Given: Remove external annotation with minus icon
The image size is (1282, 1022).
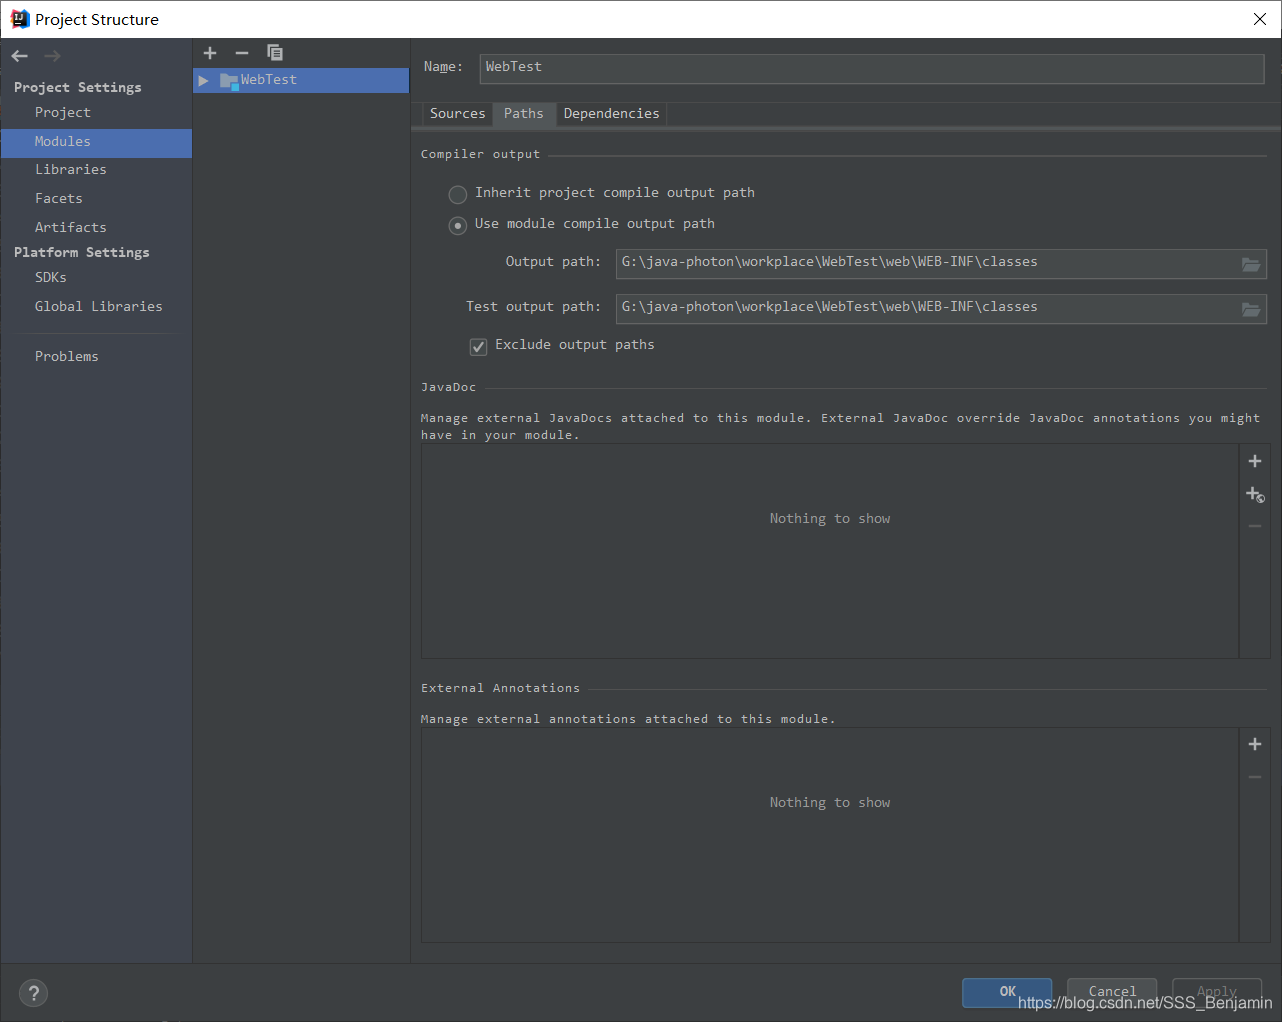Looking at the screenshot, I should [1255, 777].
